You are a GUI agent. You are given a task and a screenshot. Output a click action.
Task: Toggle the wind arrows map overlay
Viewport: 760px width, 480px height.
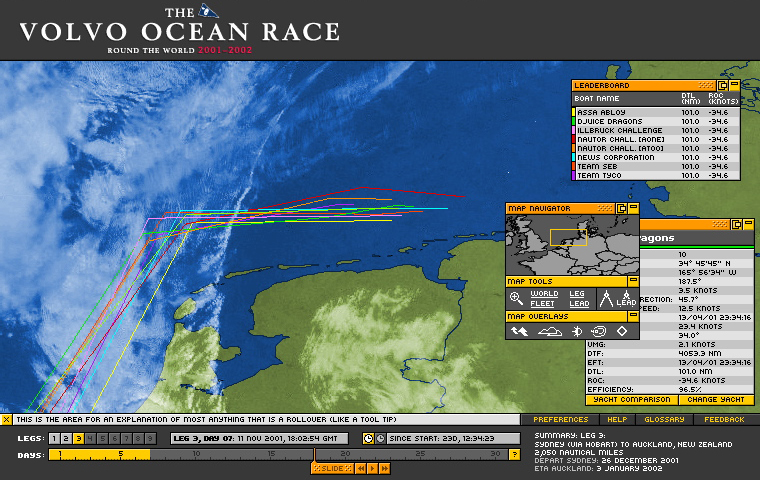click(x=519, y=332)
